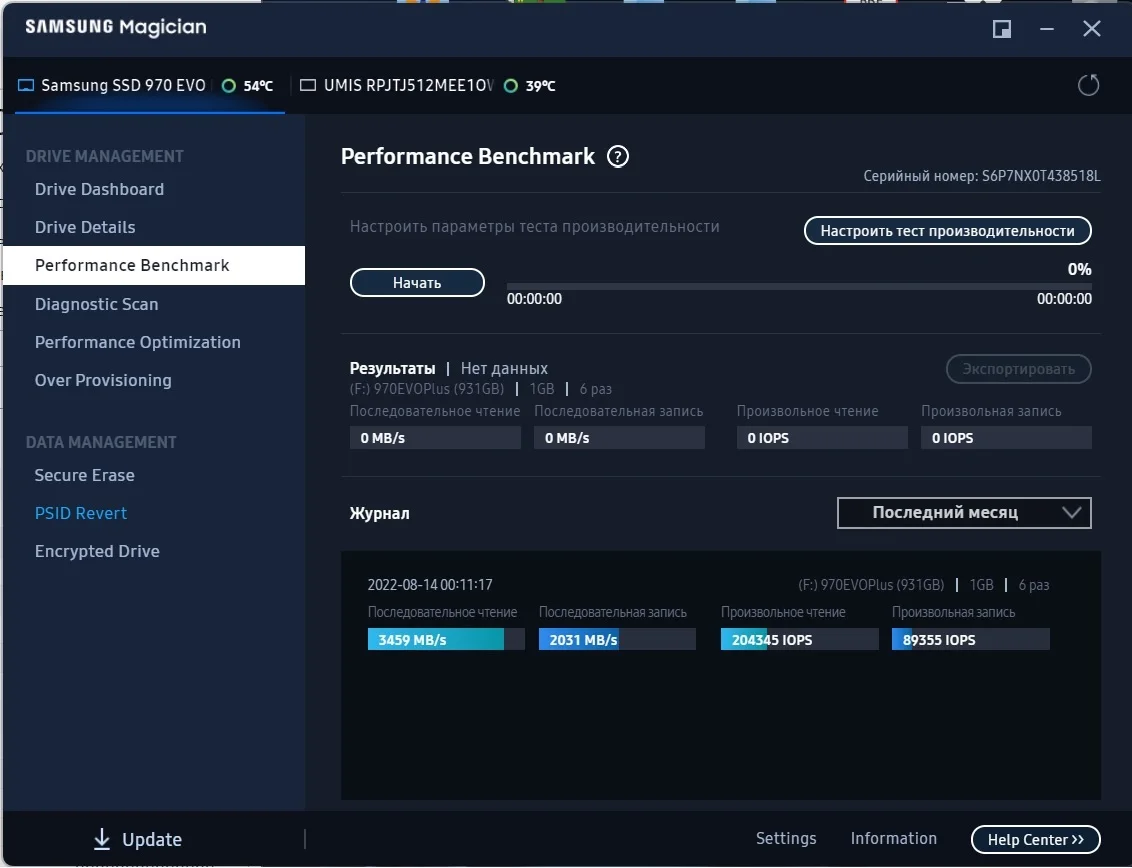This screenshot has height=868, width=1132.
Task: Open Information in the footer
Action: (893, 838)
